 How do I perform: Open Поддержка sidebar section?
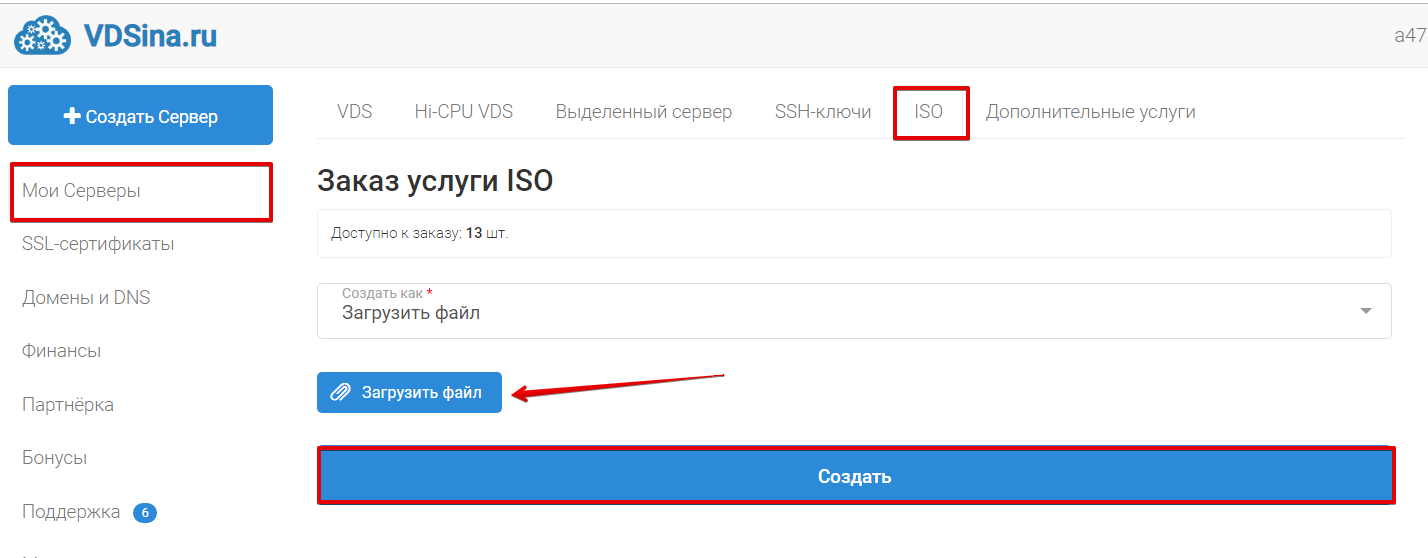71,512
